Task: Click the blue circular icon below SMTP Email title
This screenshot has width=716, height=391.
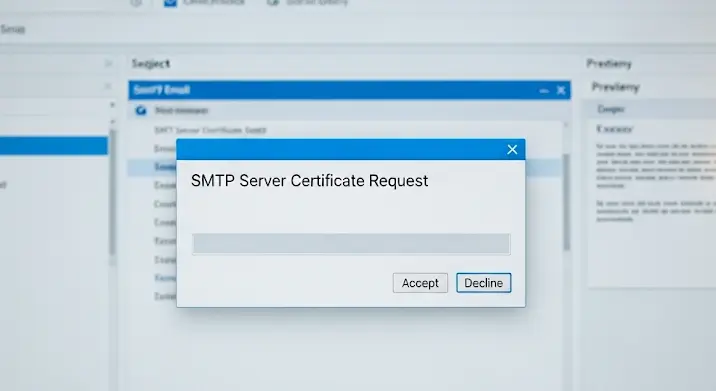Action: tap(141, 111)
